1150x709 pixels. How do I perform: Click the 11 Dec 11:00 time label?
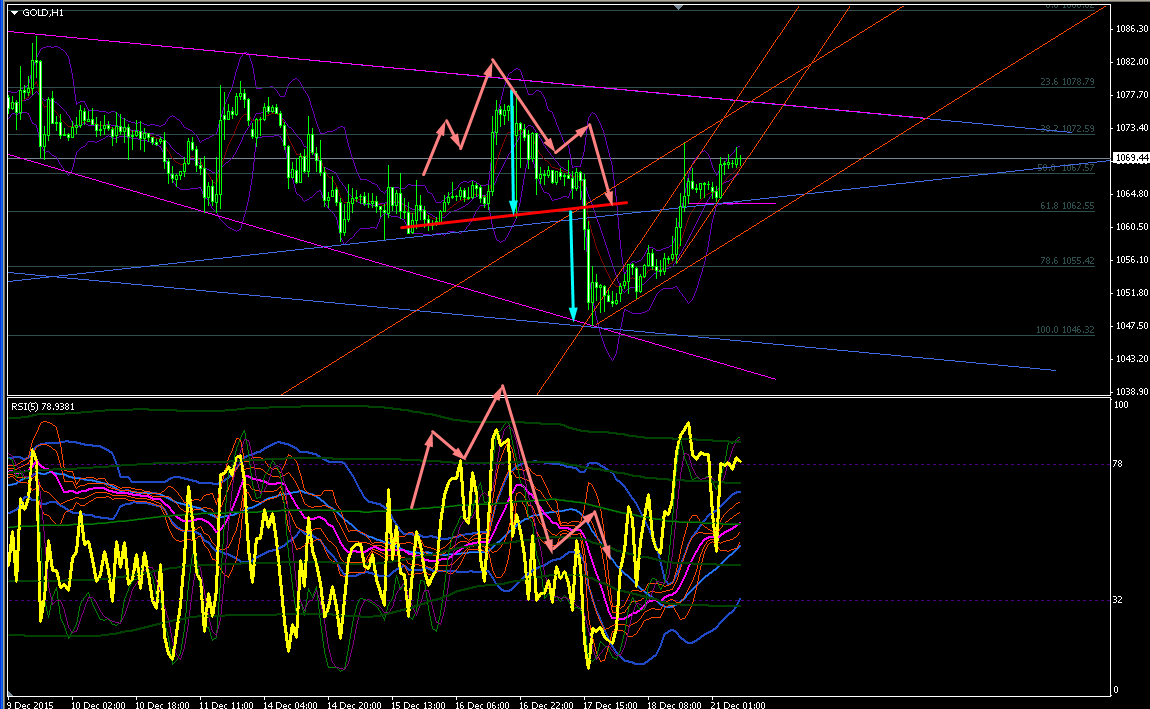226,705
